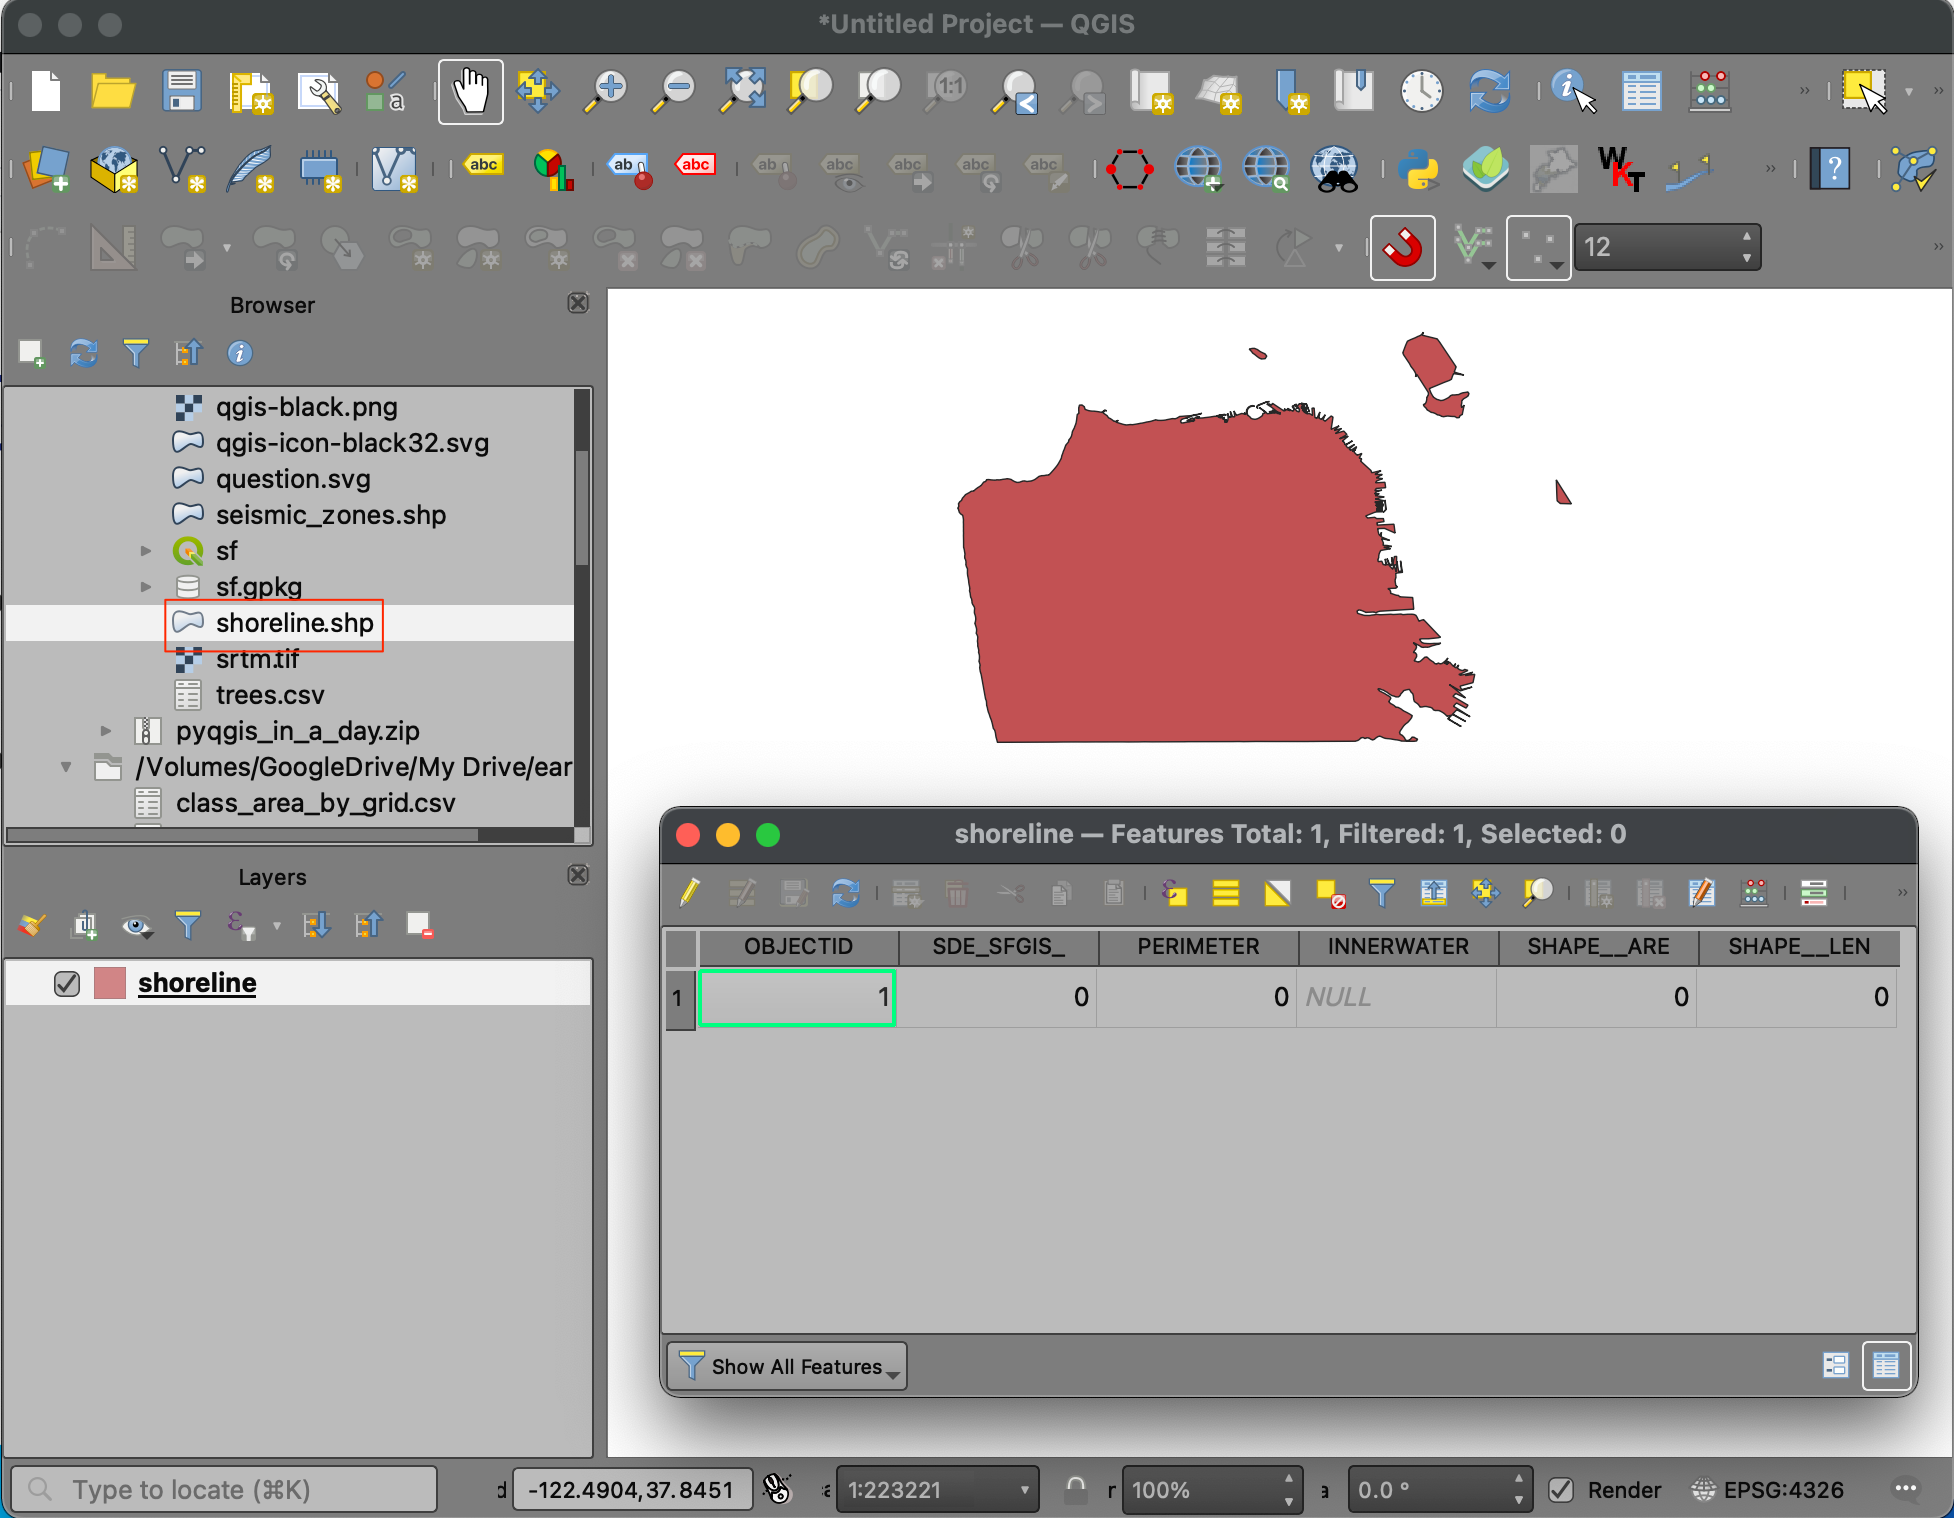The image size is (1954, 1518).
Task: Click Refresh icon in Browser panel
Action: (84, 353)
